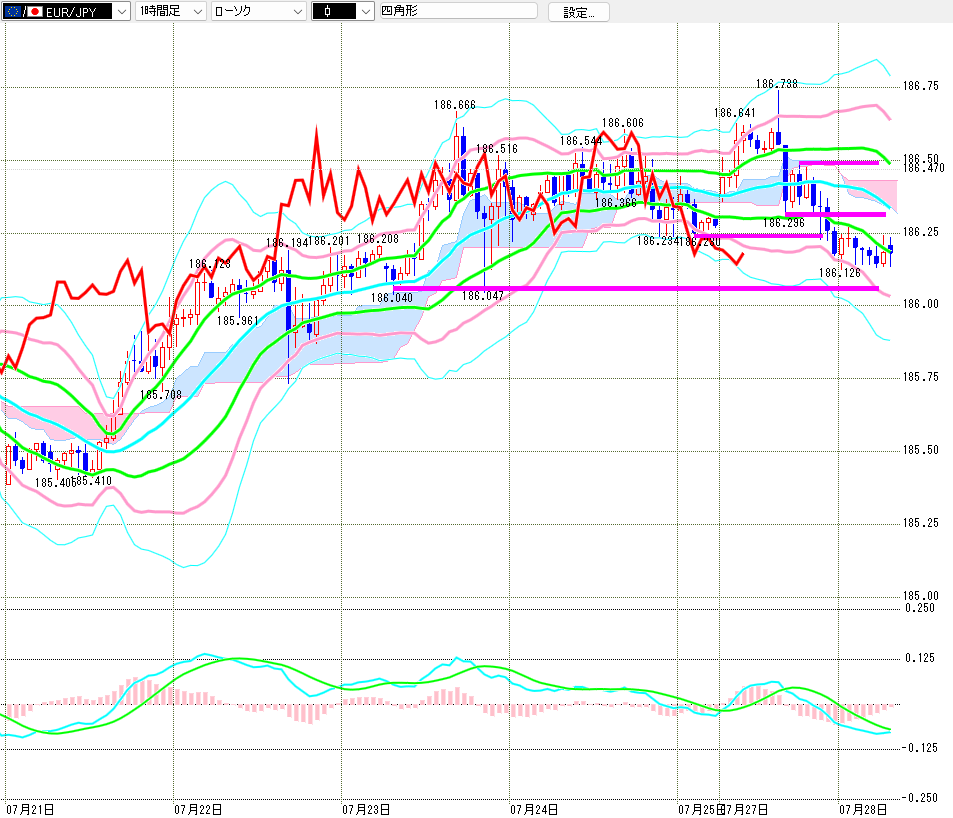The image size is (953, 818).
Task: Click the 07月24日 date marker on time axis
Action: [x=534, y=809]
